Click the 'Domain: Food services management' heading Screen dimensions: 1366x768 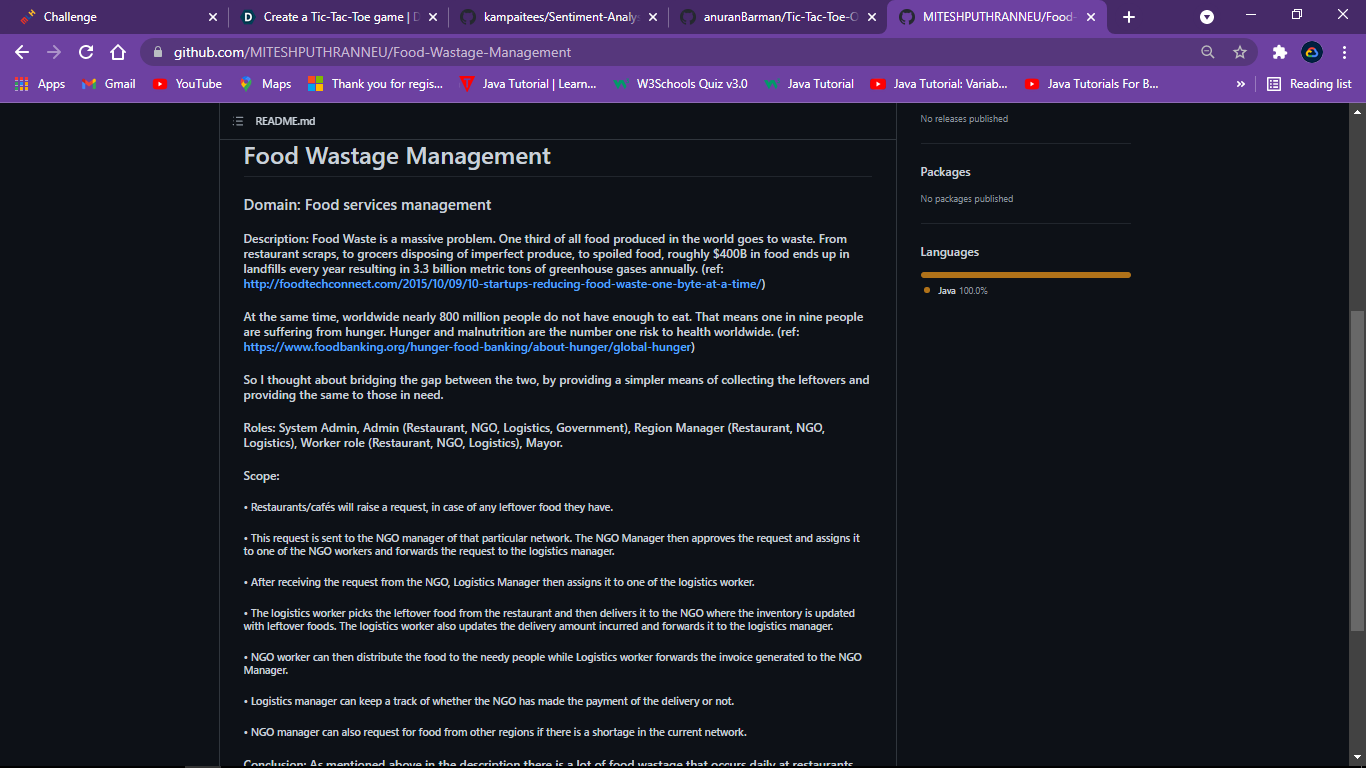coord(367,205)
